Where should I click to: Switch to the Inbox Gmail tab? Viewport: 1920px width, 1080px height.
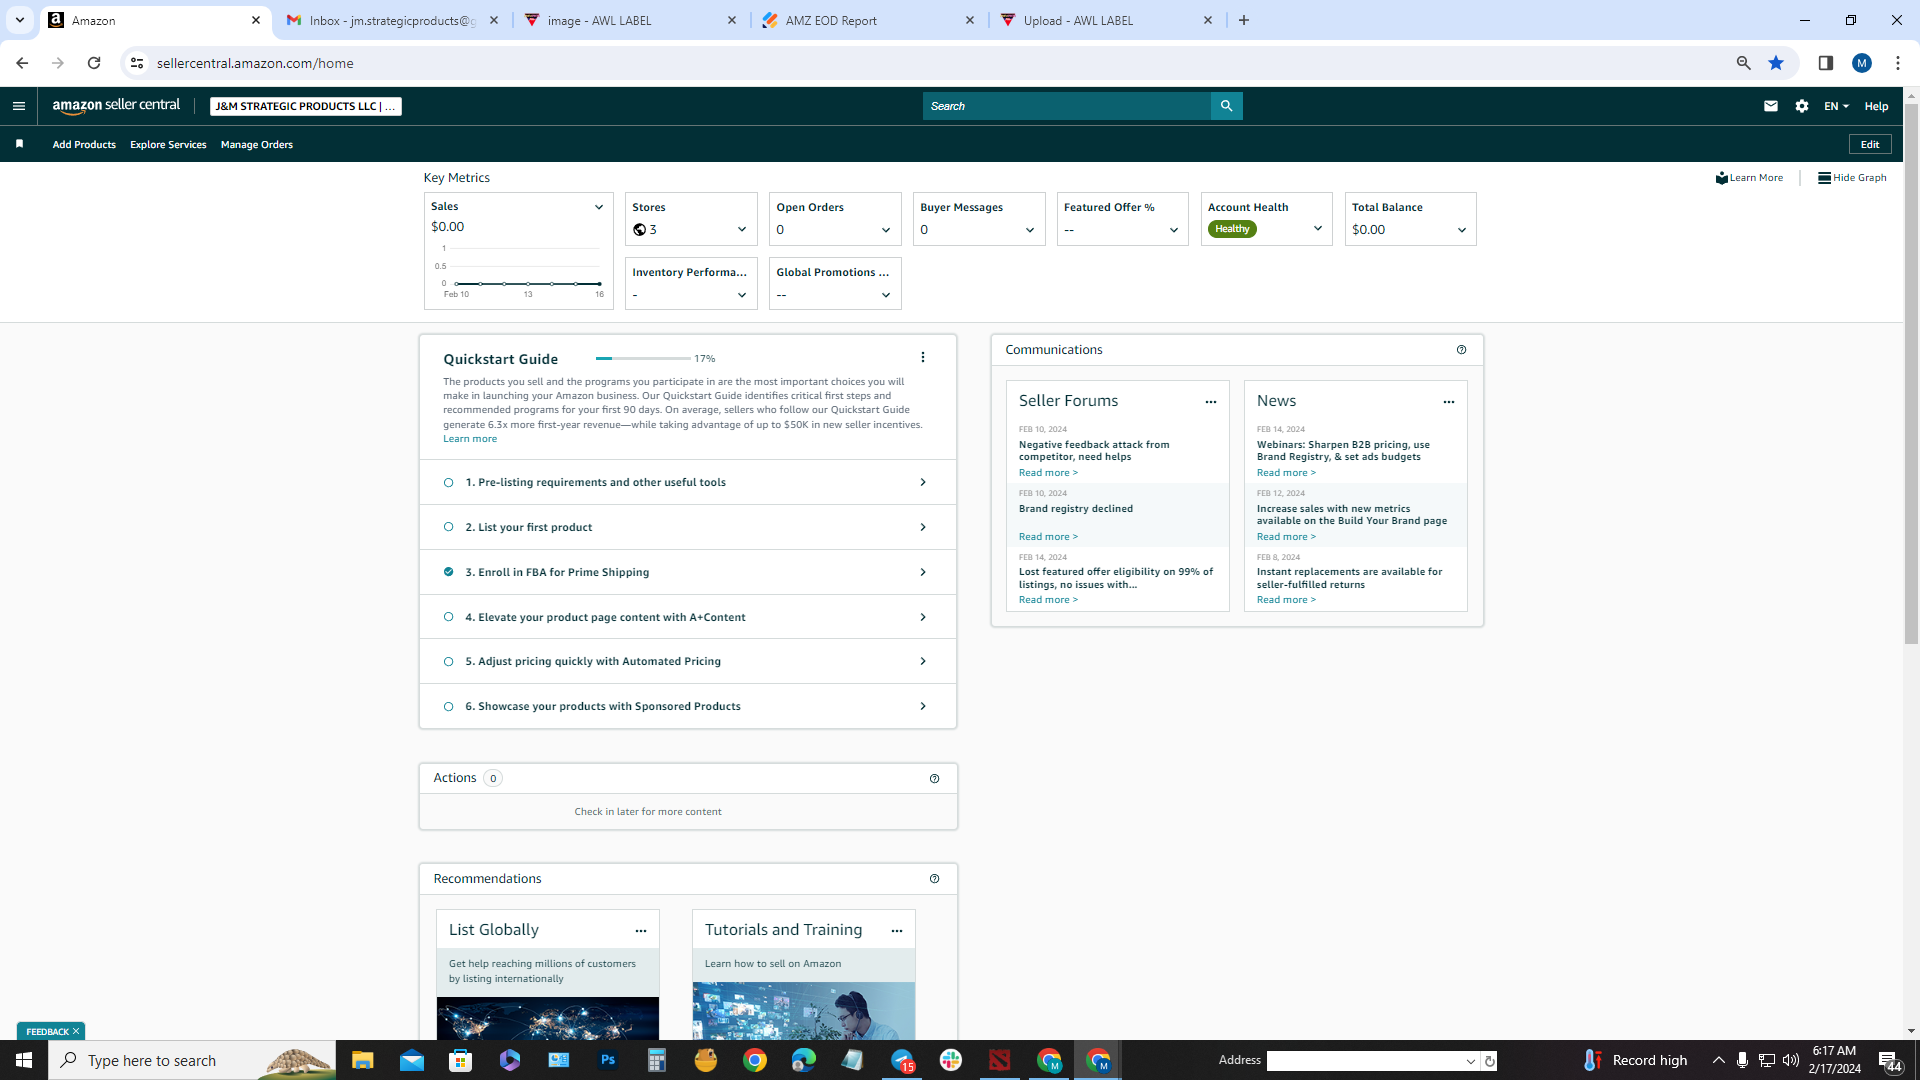[x=393, y=20]
